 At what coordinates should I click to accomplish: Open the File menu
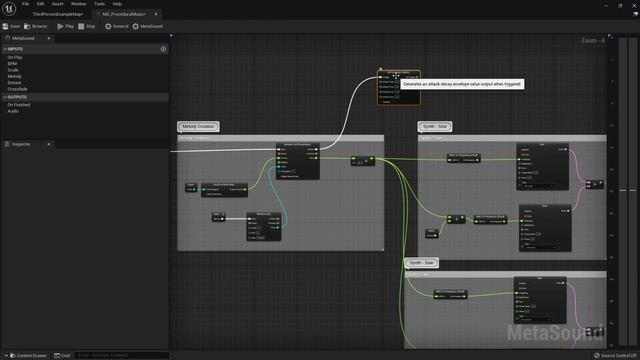tap(25, 4)
